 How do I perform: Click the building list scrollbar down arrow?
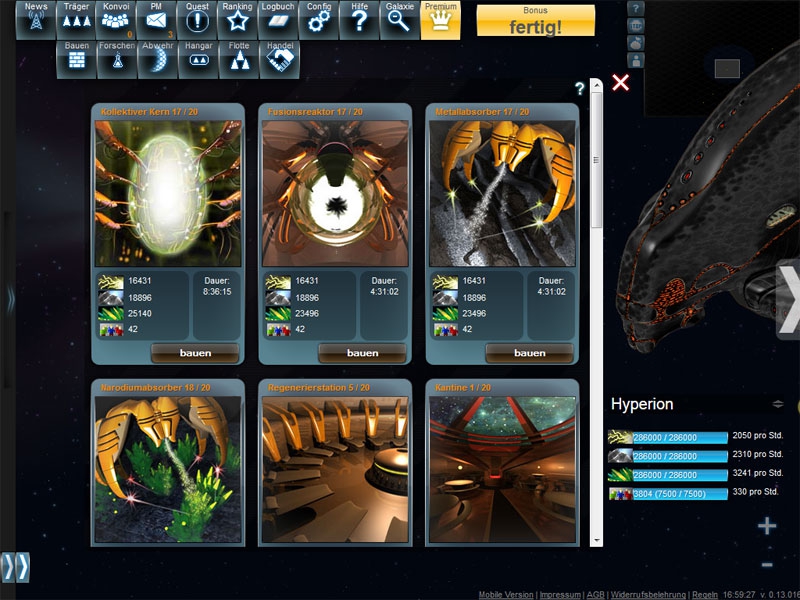pos(596,541)
